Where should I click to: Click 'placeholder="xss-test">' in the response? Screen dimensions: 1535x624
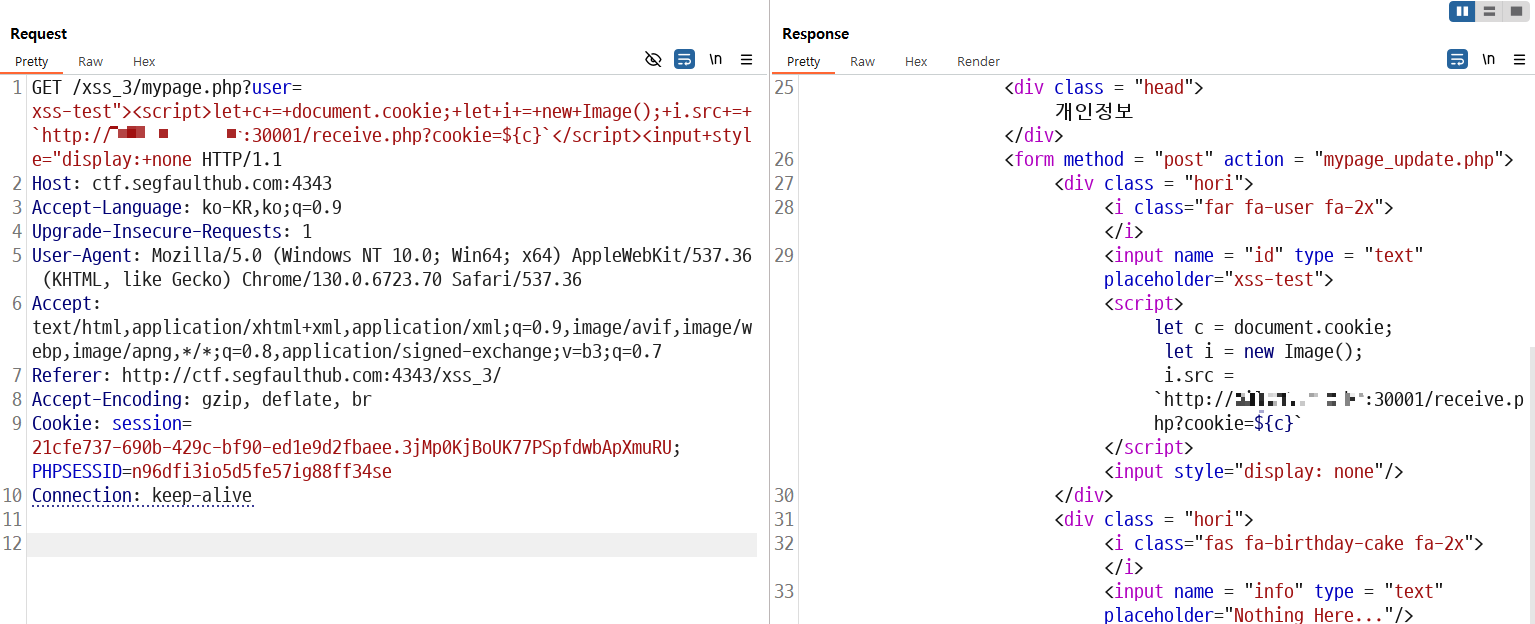pyautogui.click(x=1219, y=279)
